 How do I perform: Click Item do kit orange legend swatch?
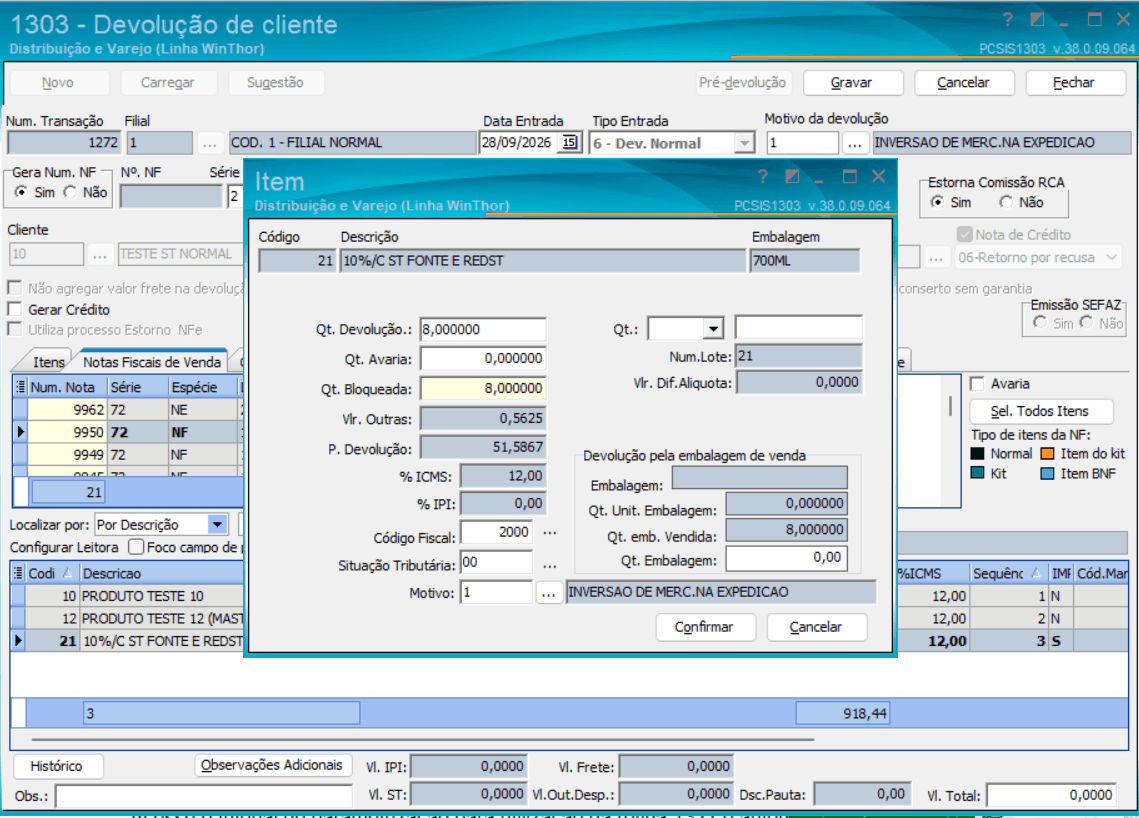point(1047,453)
